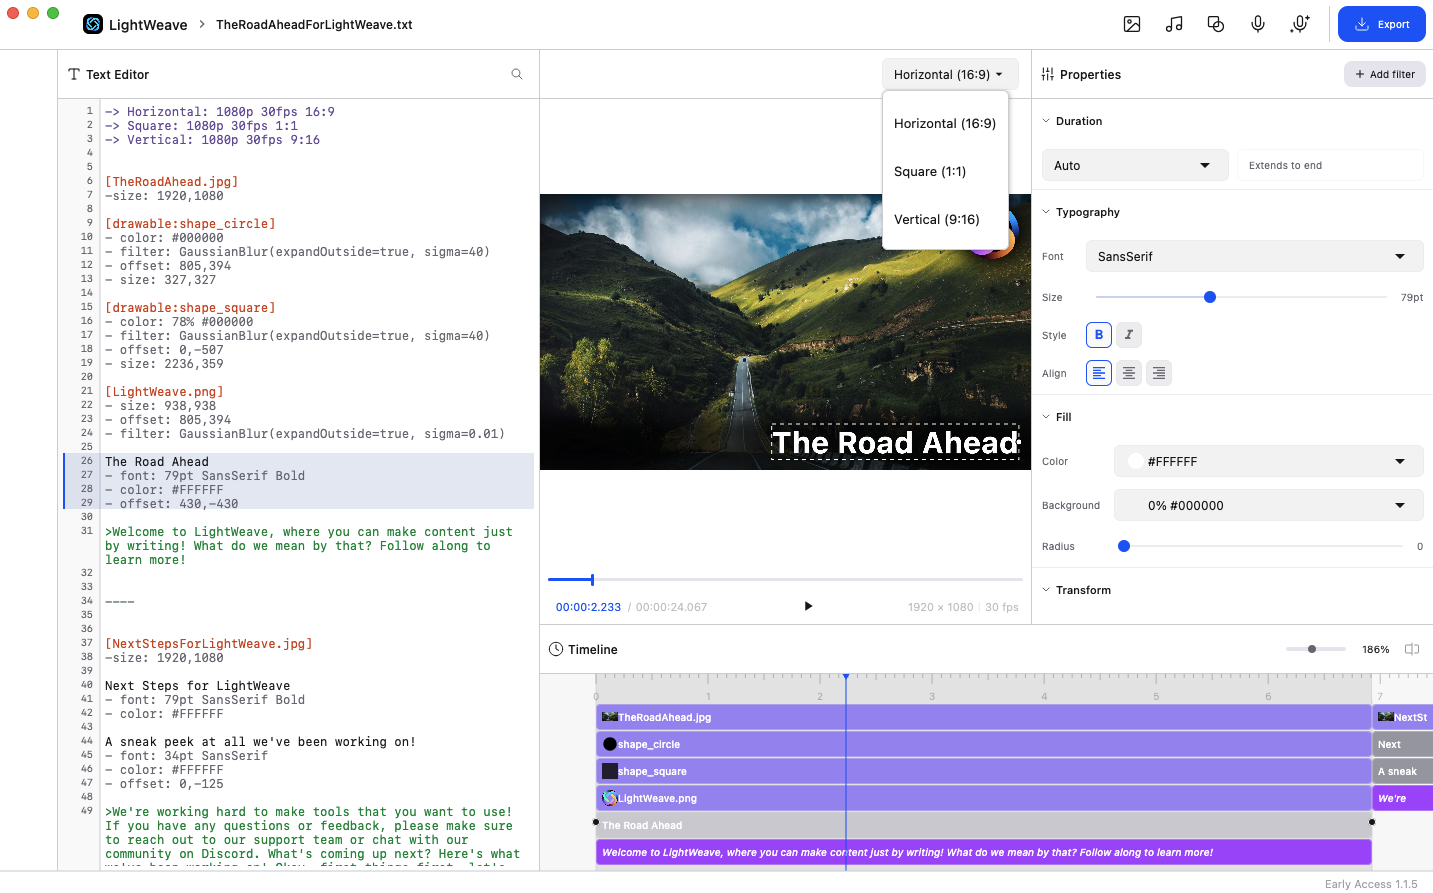Open the music library icon

point(1174,24)
